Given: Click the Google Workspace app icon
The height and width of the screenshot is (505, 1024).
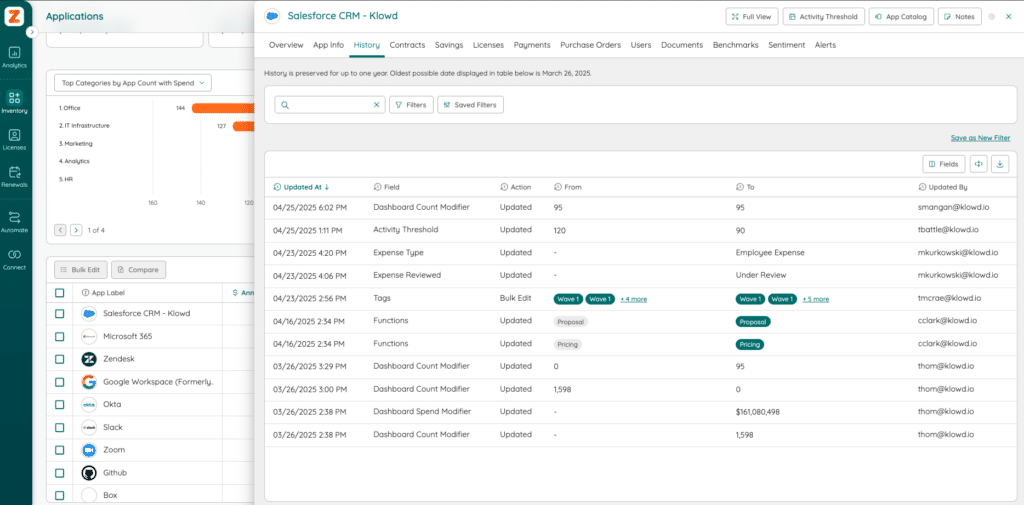Looking at the screenshot, I should pos(89,382).
